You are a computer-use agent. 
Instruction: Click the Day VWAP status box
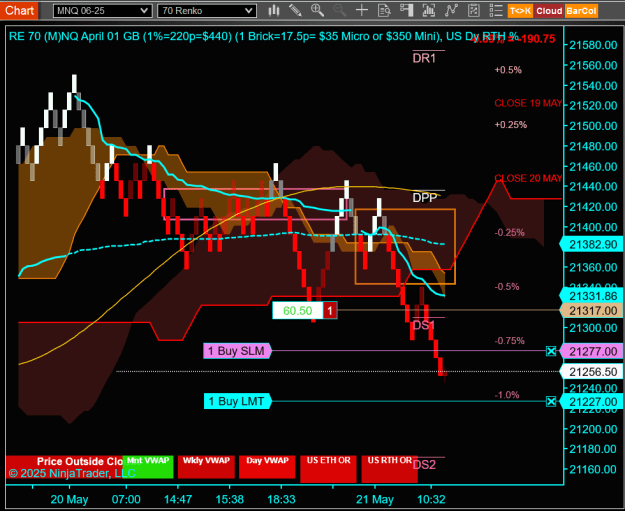pyautogui.click(x=267, y=466)
